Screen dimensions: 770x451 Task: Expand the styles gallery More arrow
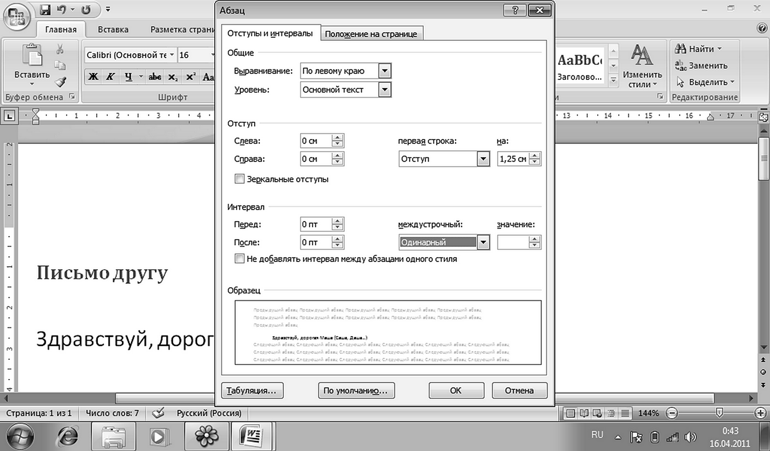(x=613, y=79)
